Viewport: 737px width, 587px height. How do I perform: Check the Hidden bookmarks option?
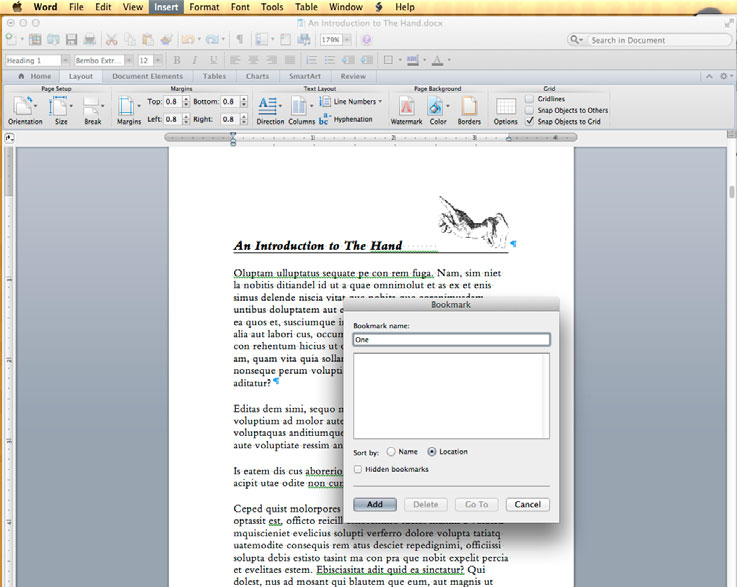coord(359,469)
